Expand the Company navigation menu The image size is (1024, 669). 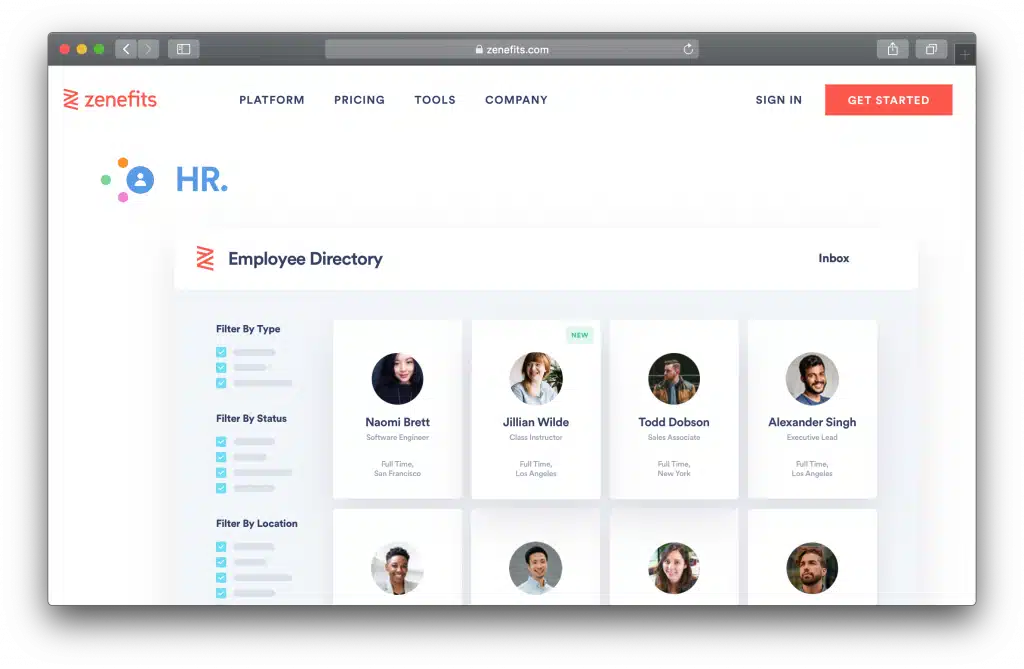[x=516, y=100]
